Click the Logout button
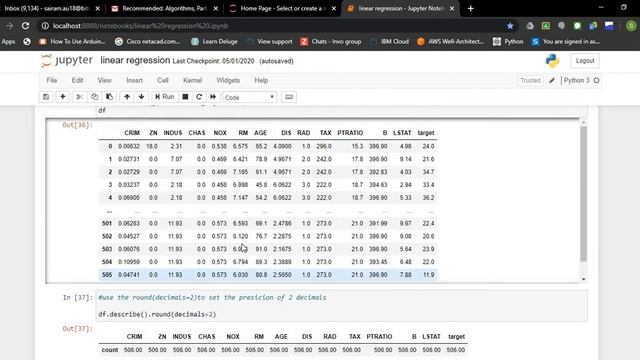Image resolution: width=640 pixels, height=360 pixels. pyautogui.click(x=585, y=60)
